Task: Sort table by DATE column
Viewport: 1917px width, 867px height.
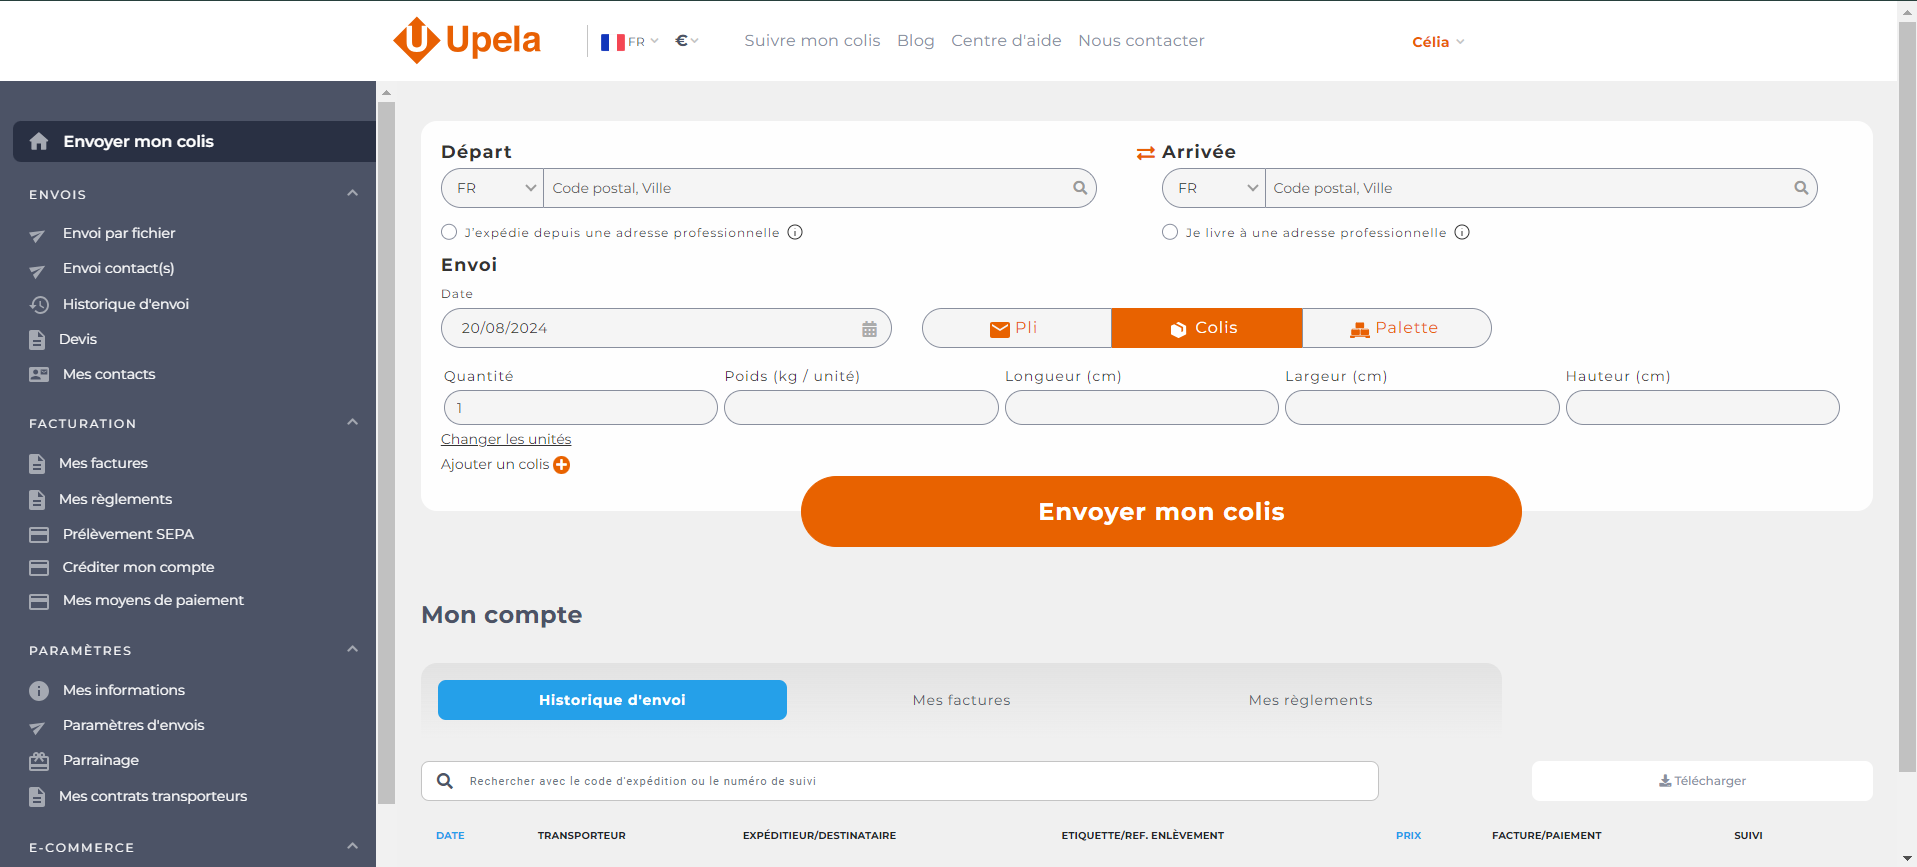Action: click(x=450, y=836)
